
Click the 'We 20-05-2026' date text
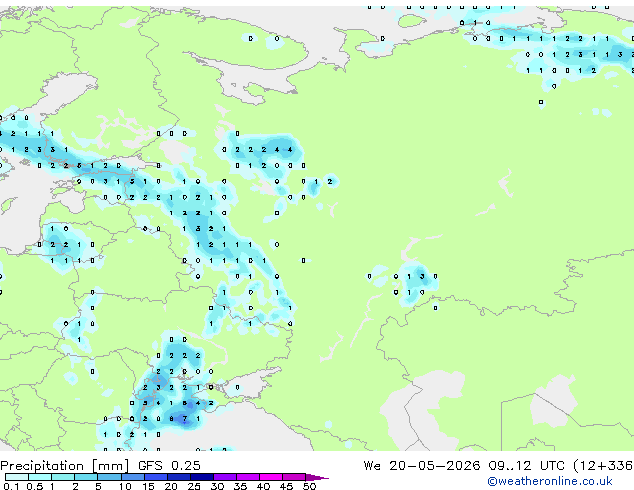422,466
